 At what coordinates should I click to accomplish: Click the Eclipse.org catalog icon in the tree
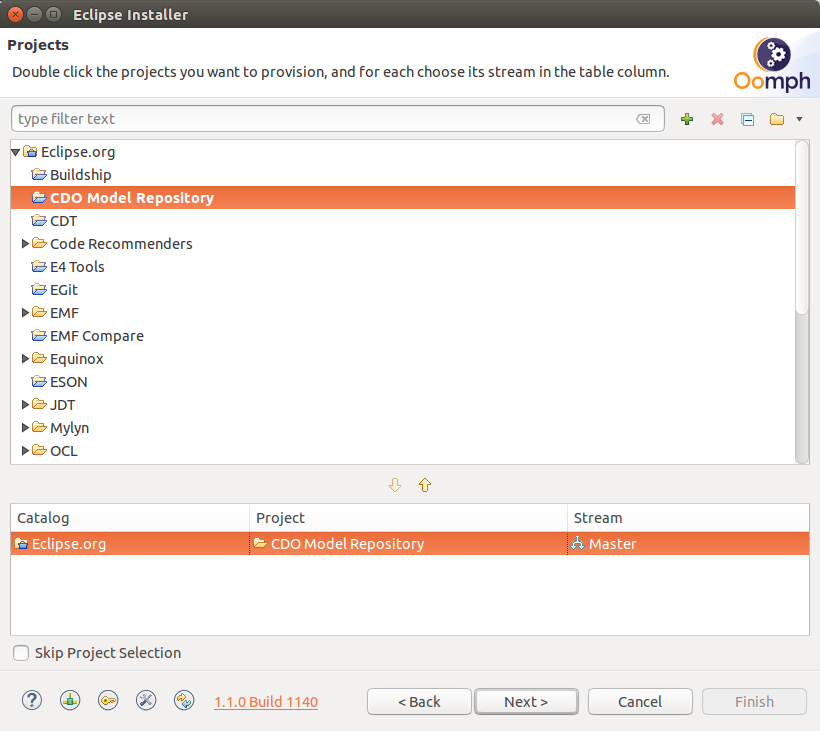(x=30, y=152)
